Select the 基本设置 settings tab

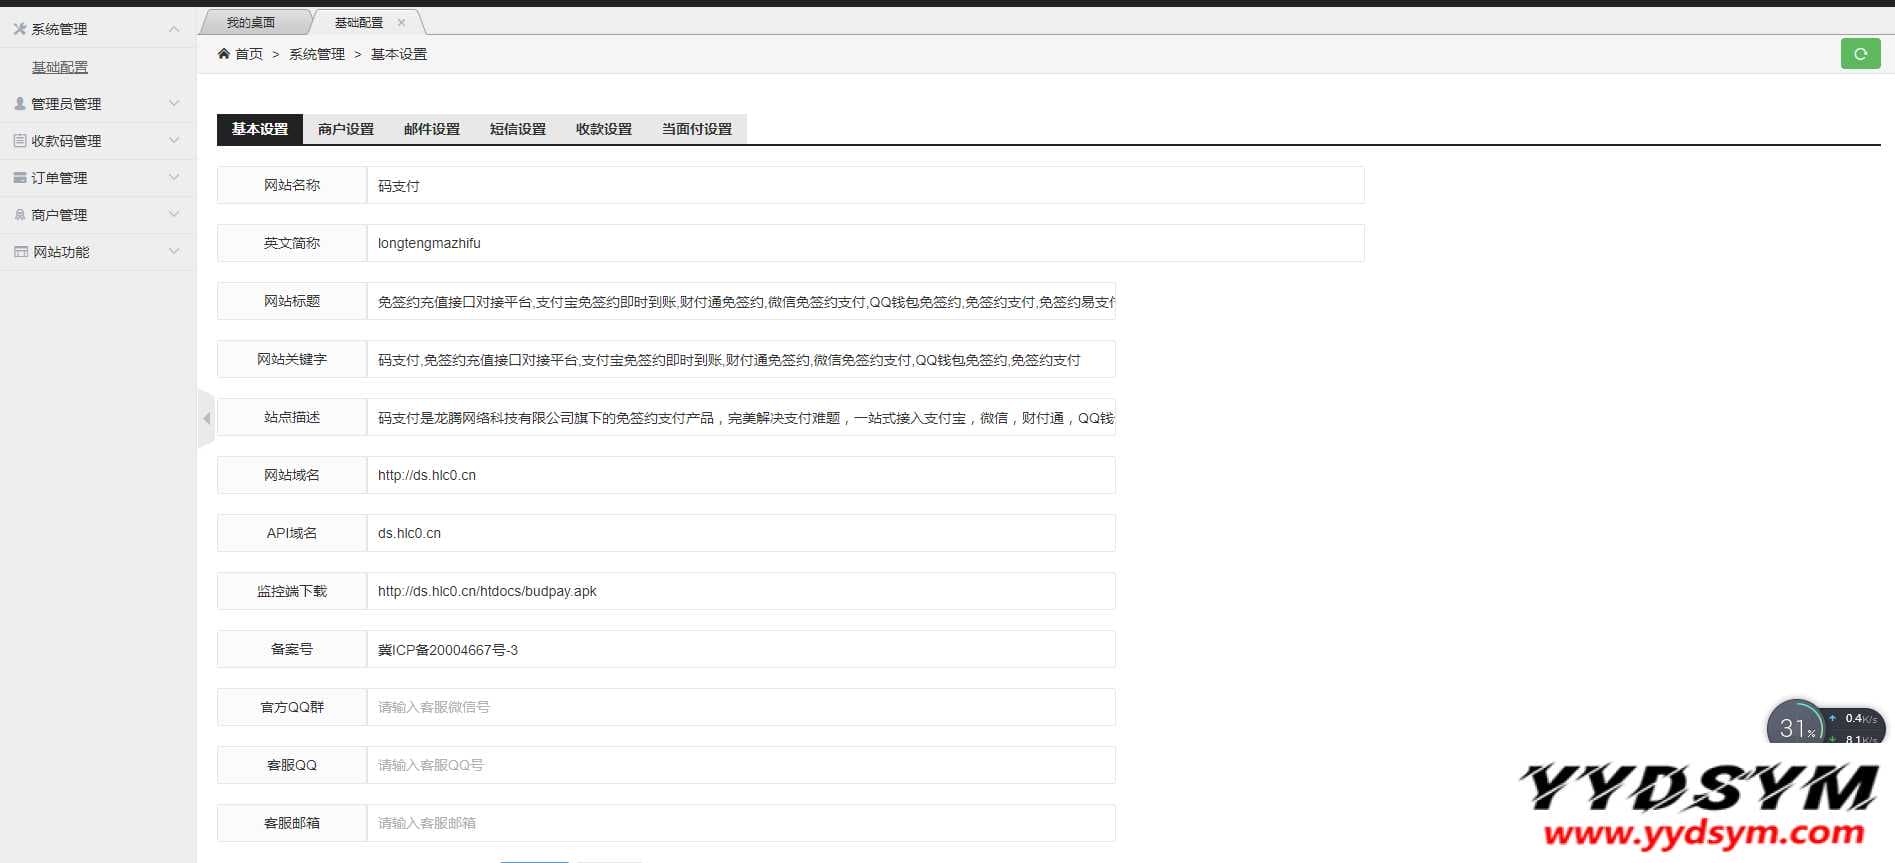pyautogui.click(x=260, y=129)
